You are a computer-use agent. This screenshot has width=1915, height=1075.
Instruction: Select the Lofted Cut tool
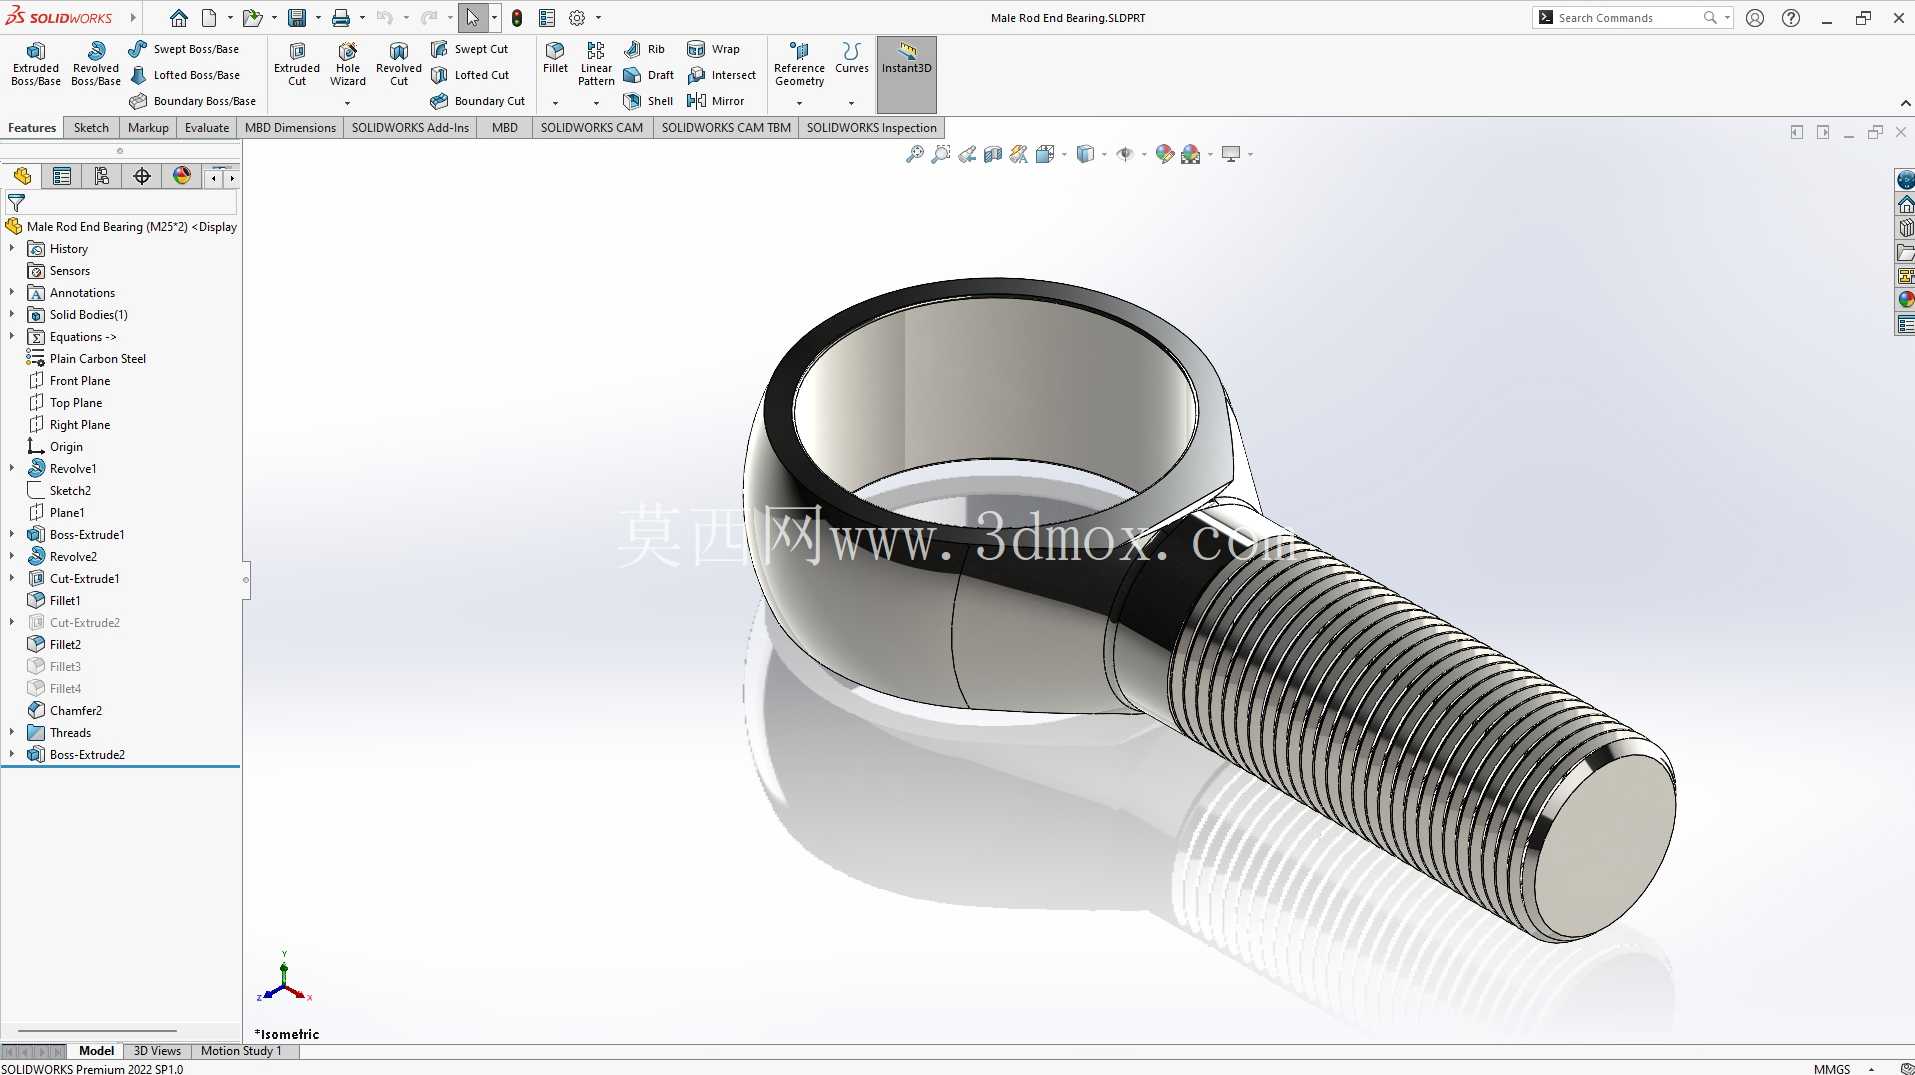[470, 75]
